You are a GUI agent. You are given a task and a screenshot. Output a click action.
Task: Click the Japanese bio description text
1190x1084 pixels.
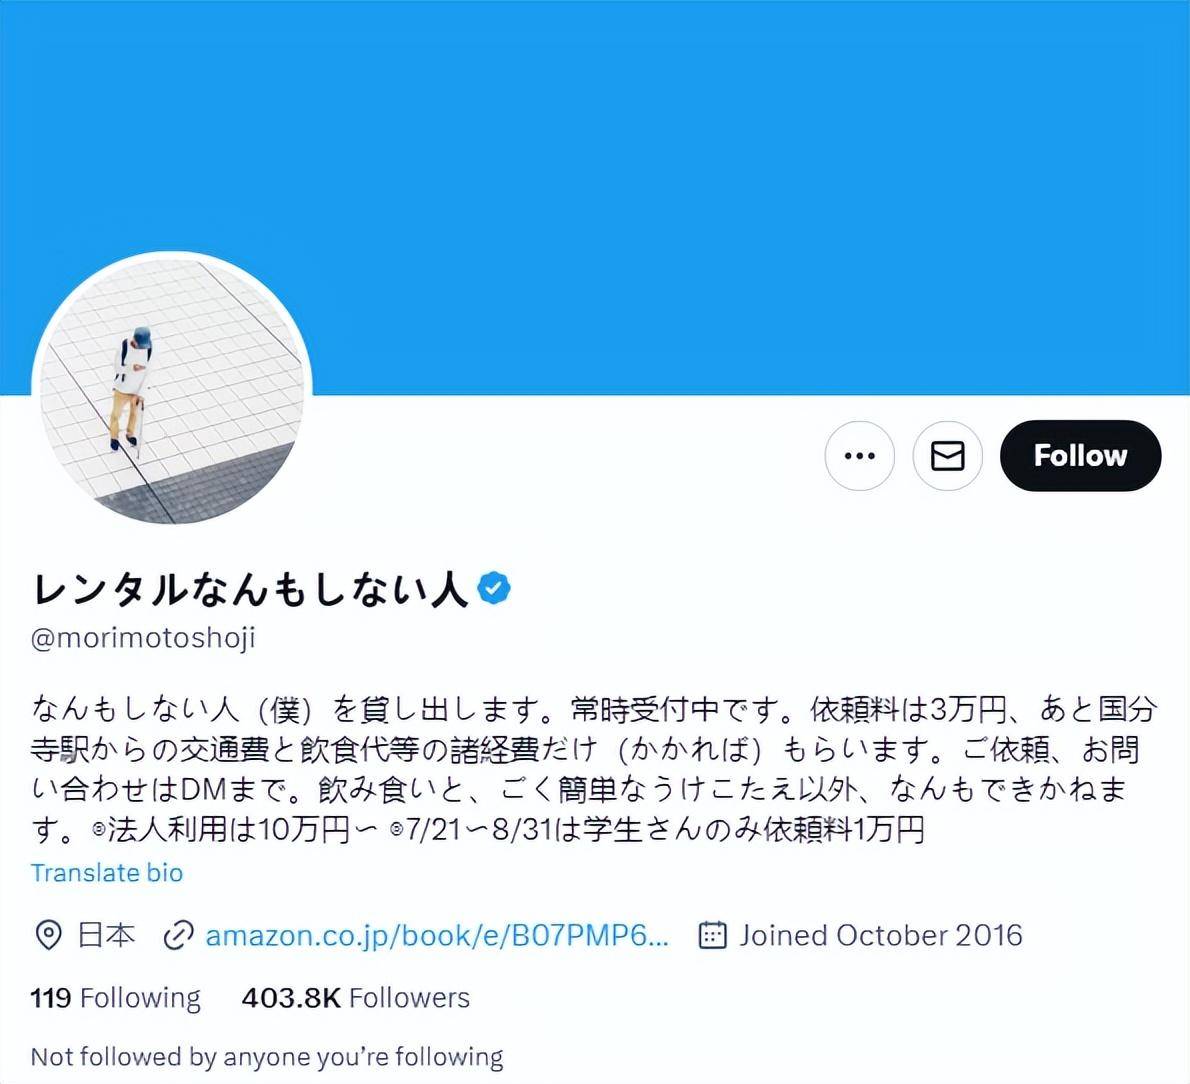click(x=593, y=769)
